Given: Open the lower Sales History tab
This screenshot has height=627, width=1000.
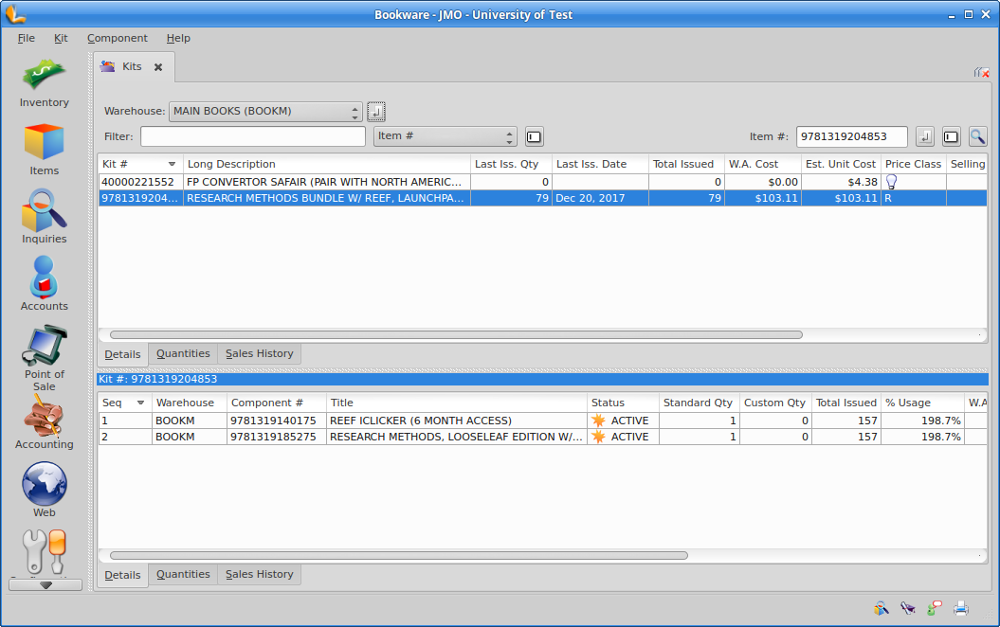Looking at the screenshot, I should [259, 575].
